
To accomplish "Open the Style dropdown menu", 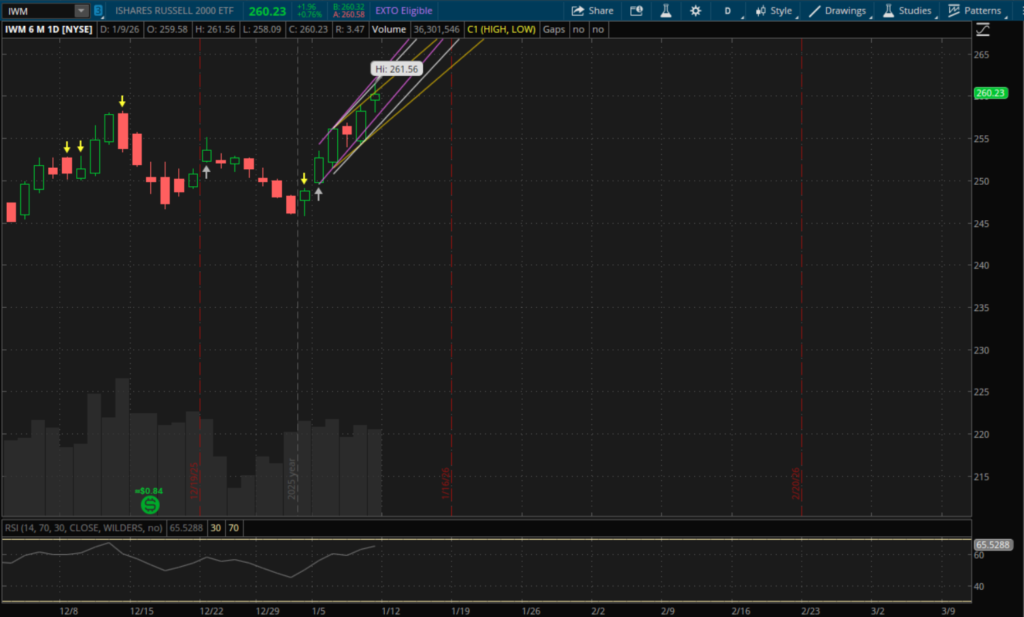I will coord(774,10).
